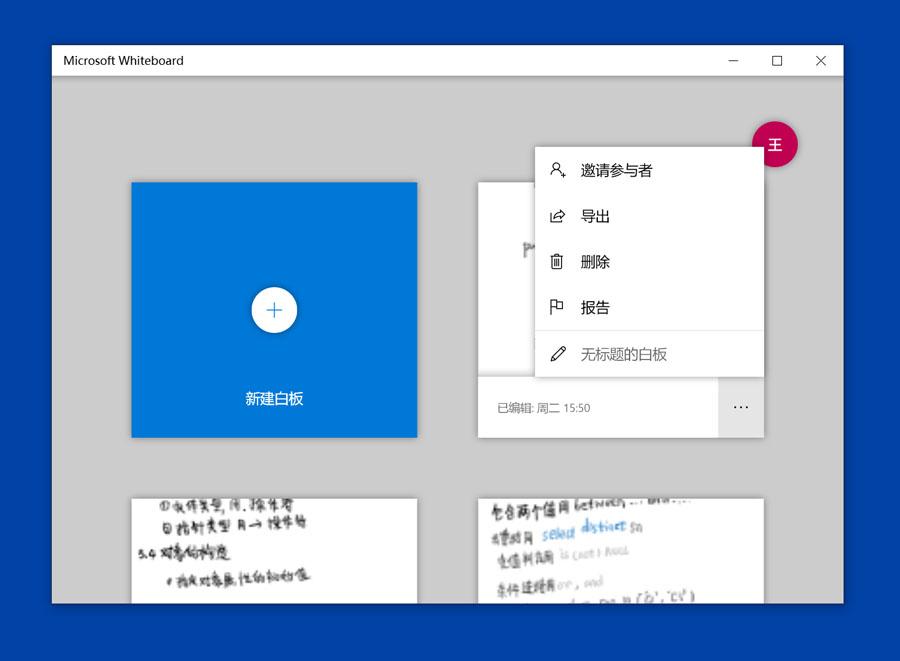Select 邀请参与者 from the context menu
The image size is (900, 661).
pyautogui.click(x=649, y=170)
